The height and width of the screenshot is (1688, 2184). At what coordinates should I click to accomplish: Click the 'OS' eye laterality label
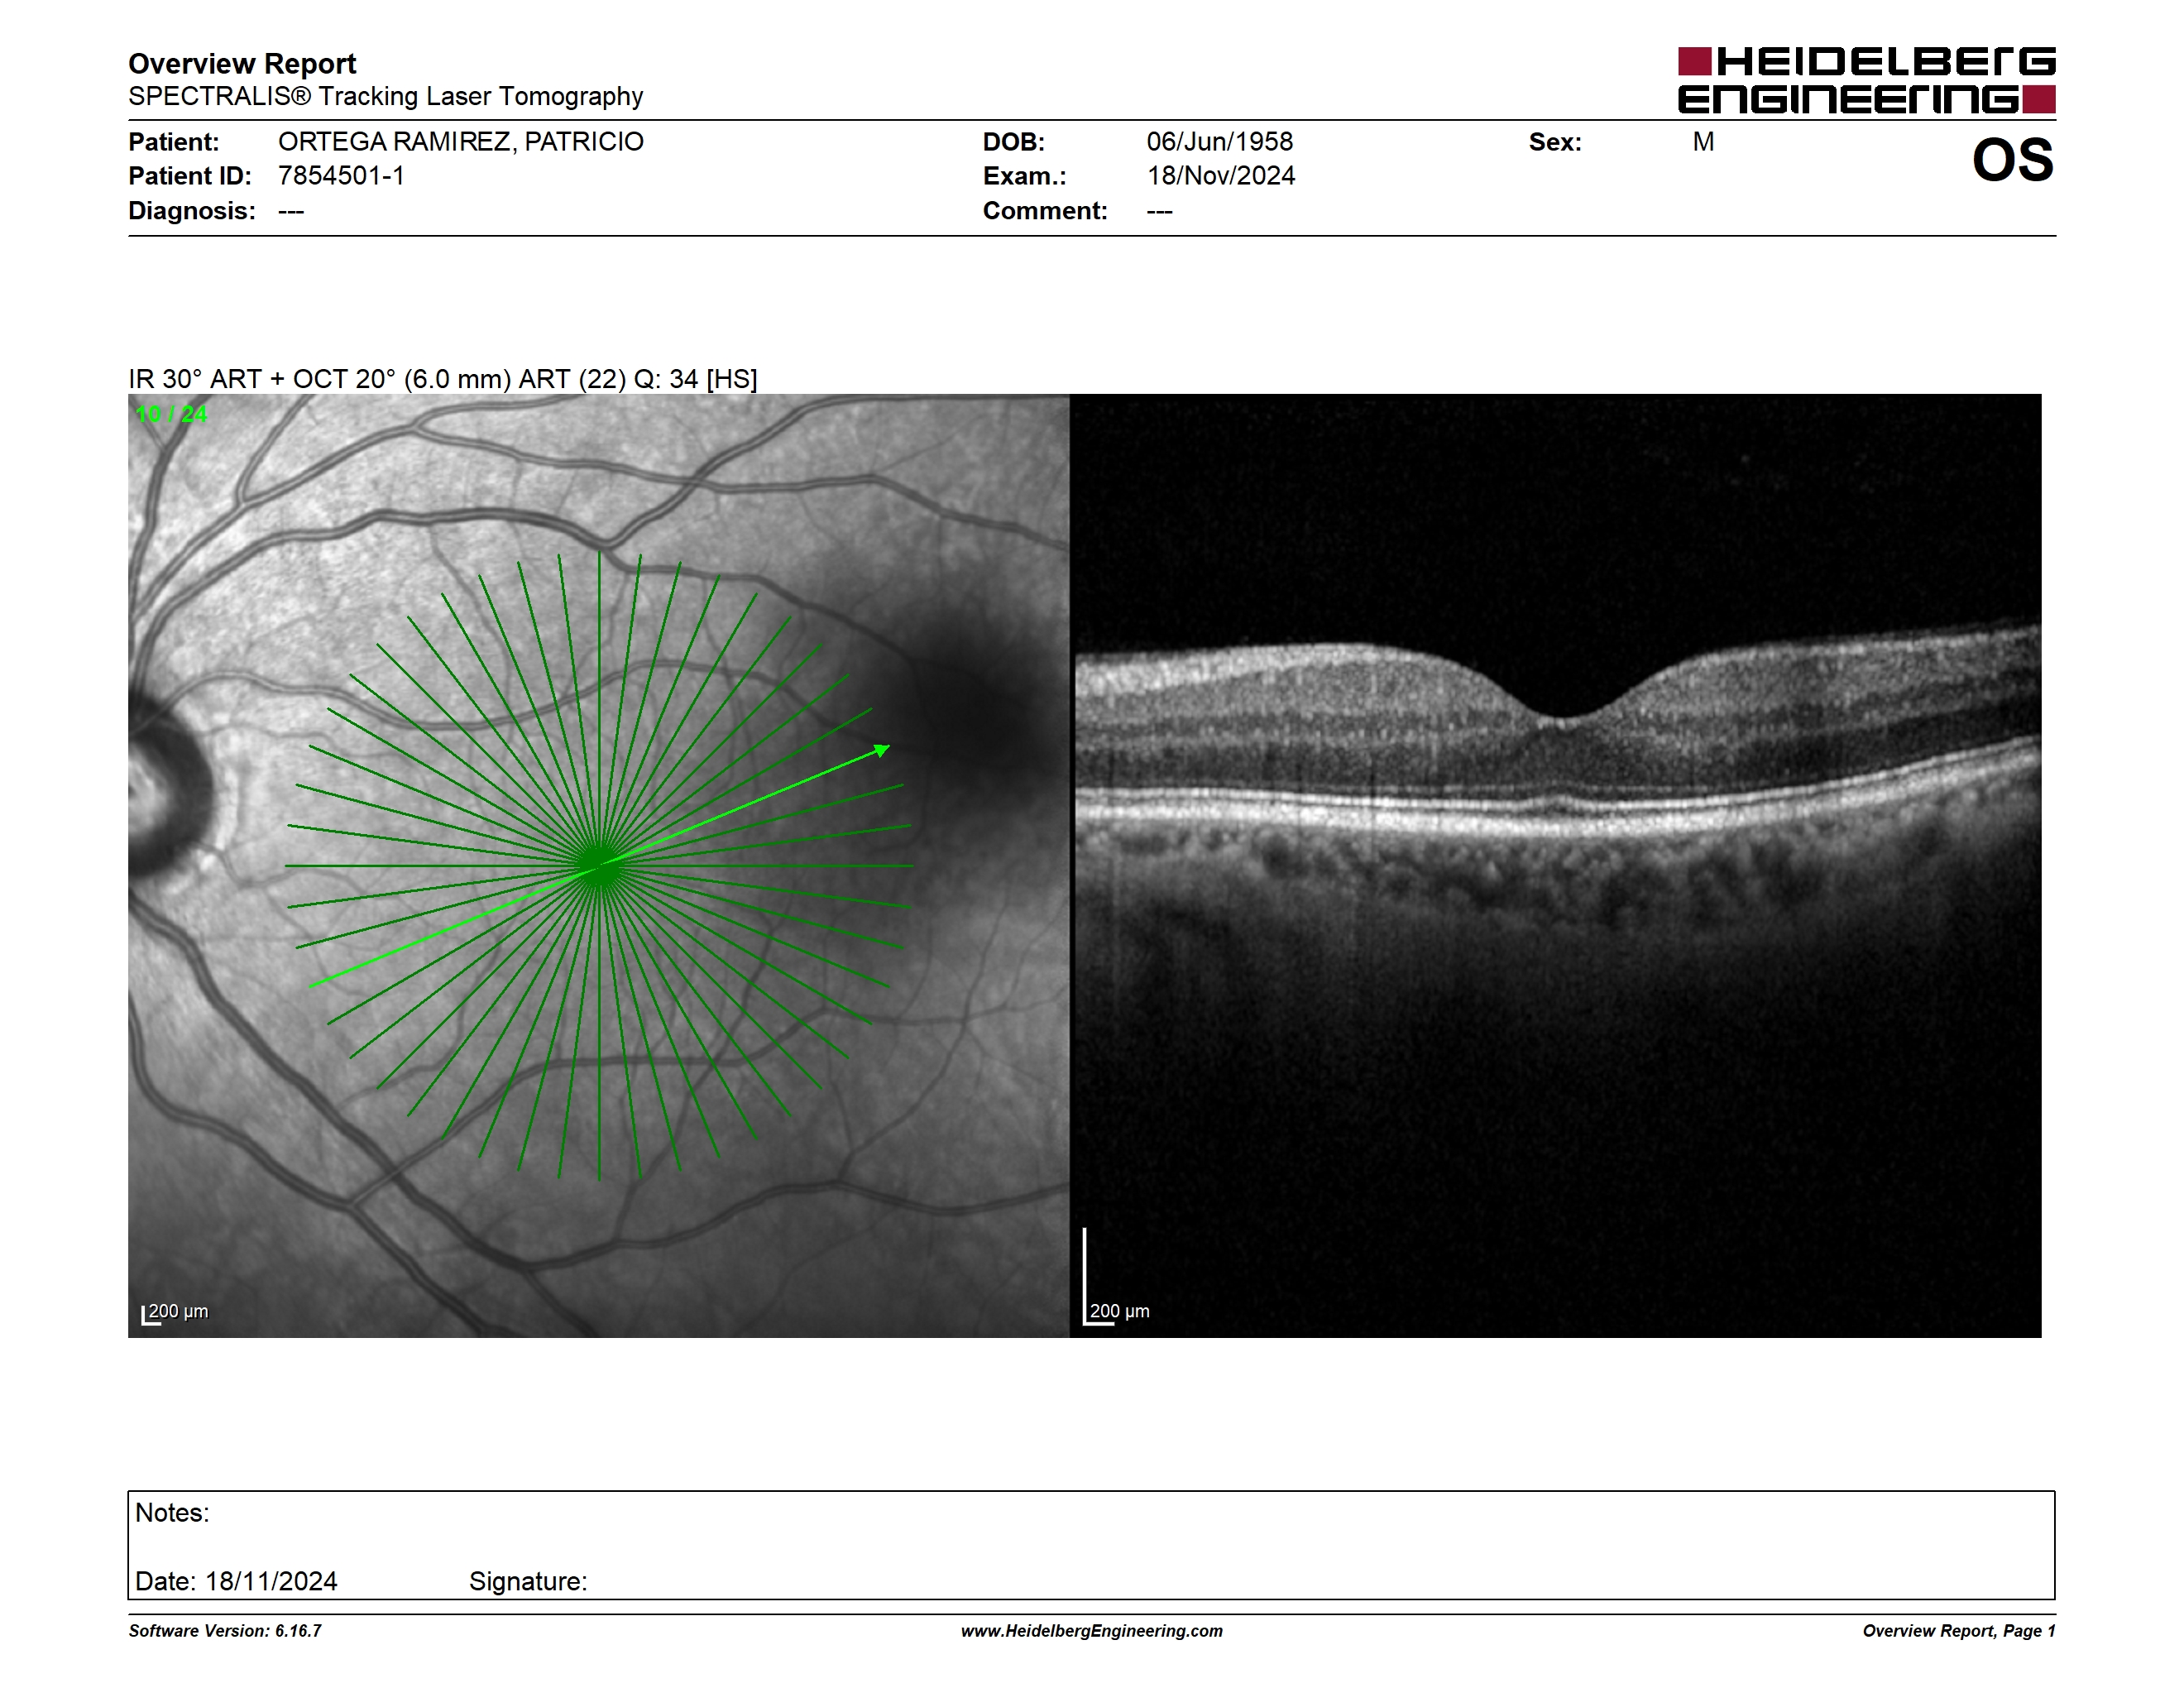(x=2012, y=160)
